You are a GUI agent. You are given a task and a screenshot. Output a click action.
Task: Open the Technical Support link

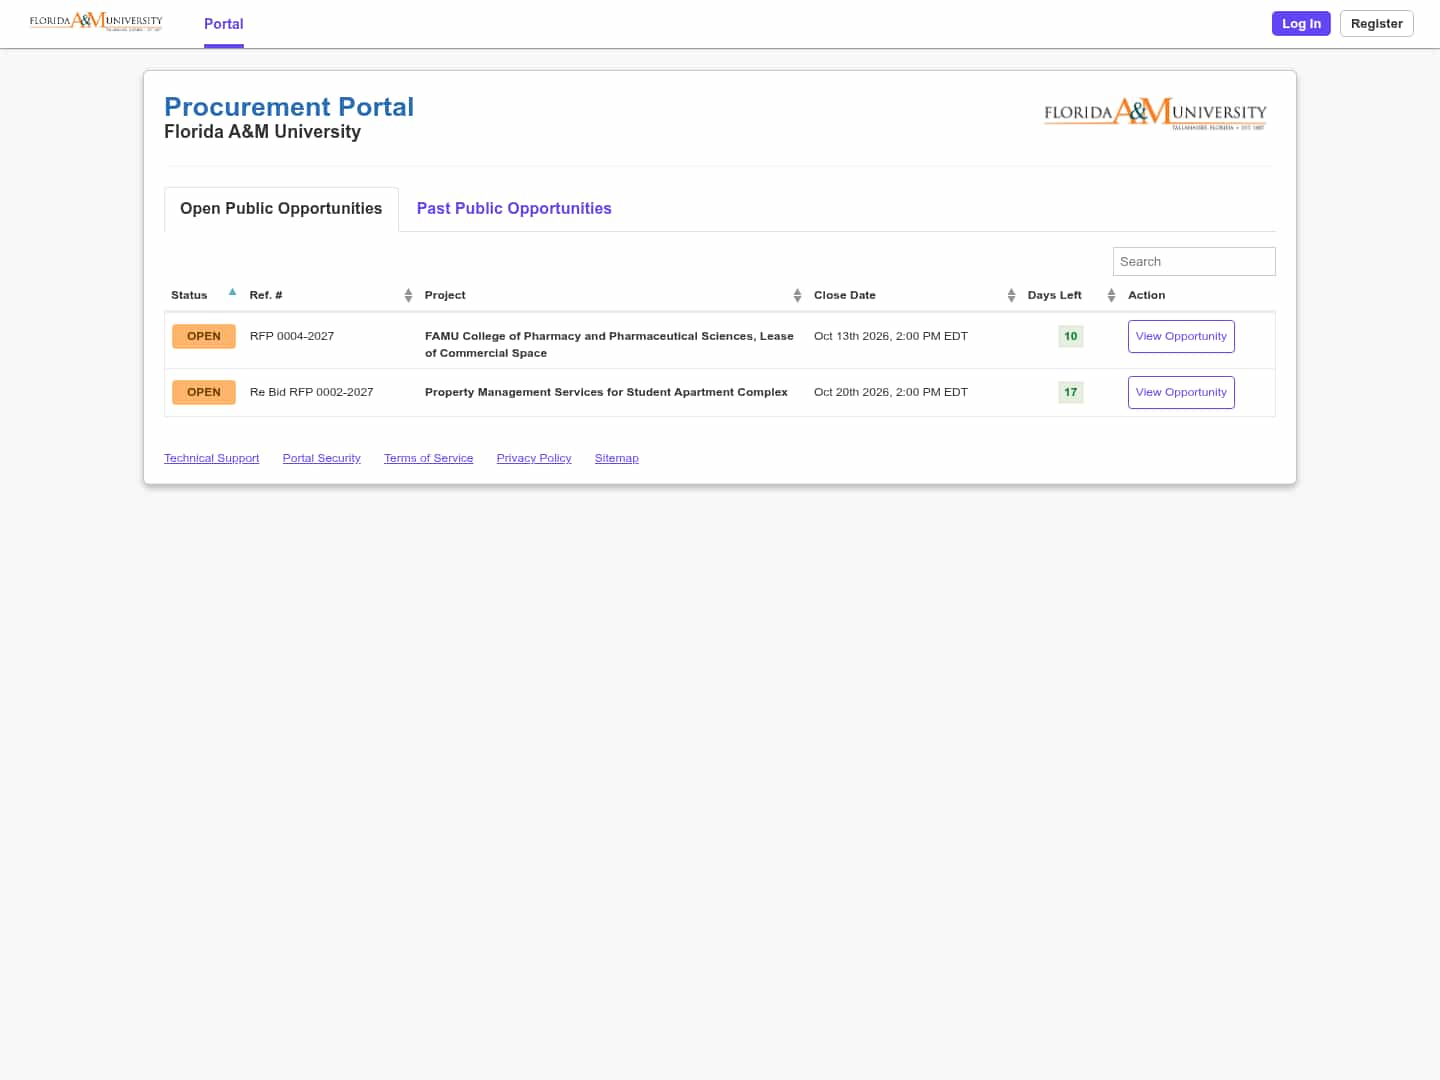212,459
